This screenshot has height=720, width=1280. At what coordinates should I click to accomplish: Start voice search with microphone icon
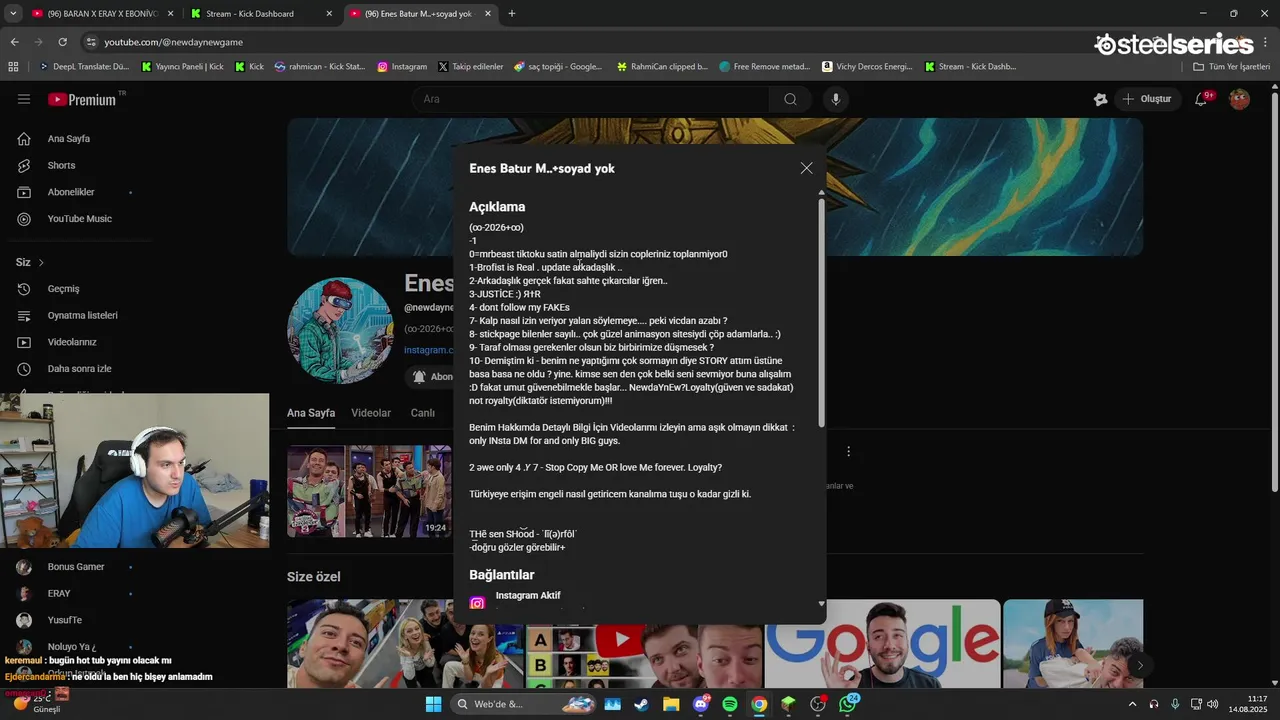836,99
